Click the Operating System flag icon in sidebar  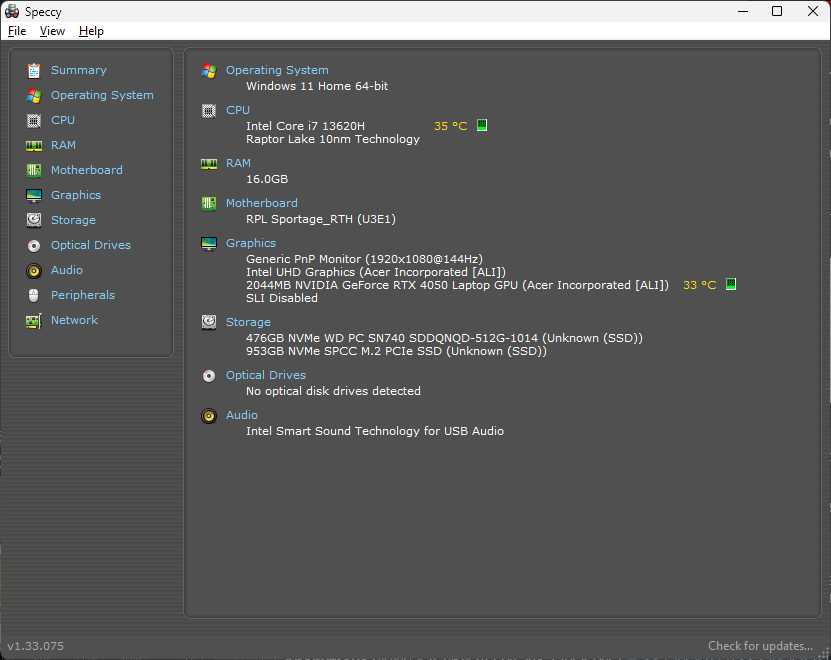(34, 95)
